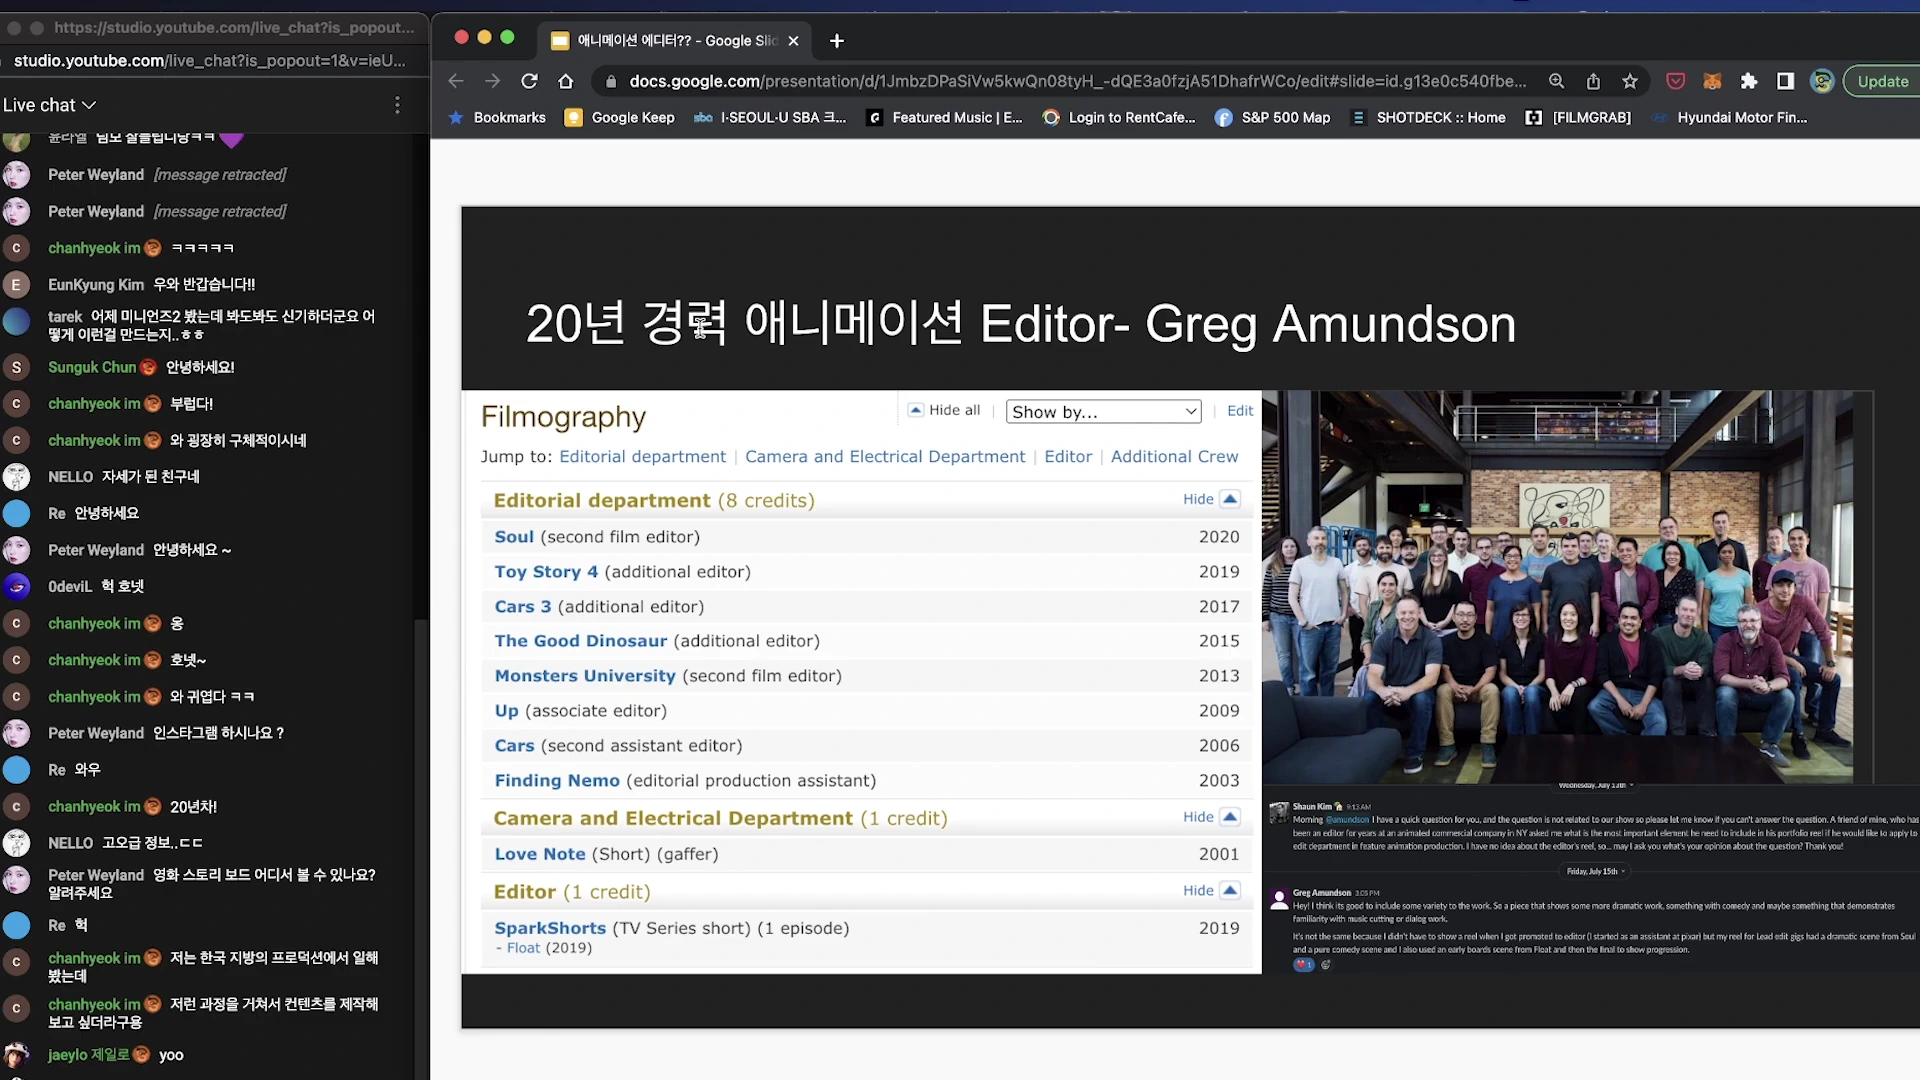Open the Featured Music bookmark
Screen dimensions: 1920x1080
944,117
